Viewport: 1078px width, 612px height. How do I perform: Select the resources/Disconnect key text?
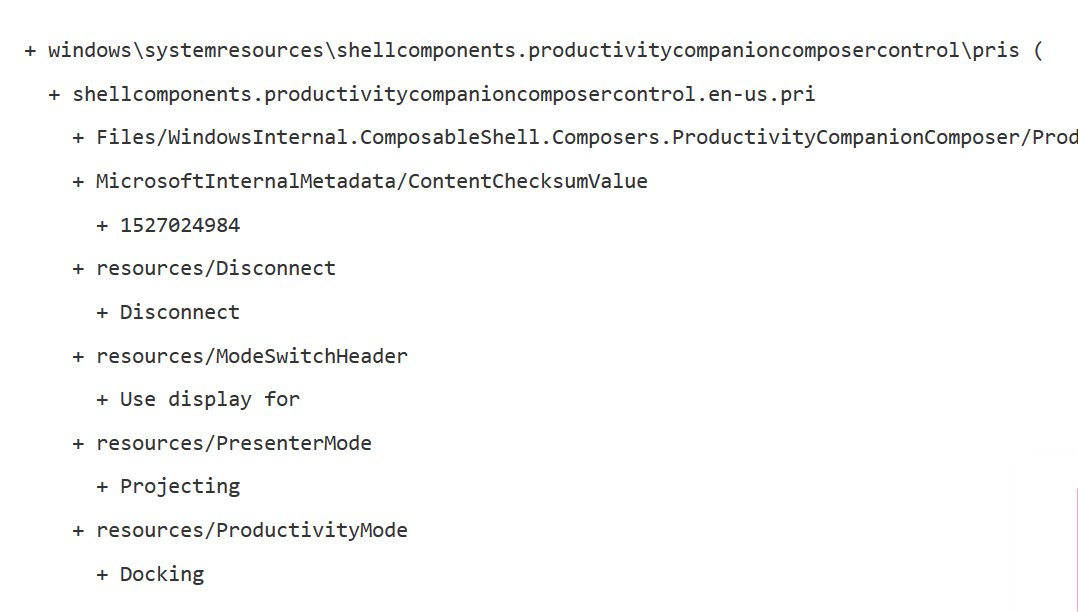click(216, 268)
